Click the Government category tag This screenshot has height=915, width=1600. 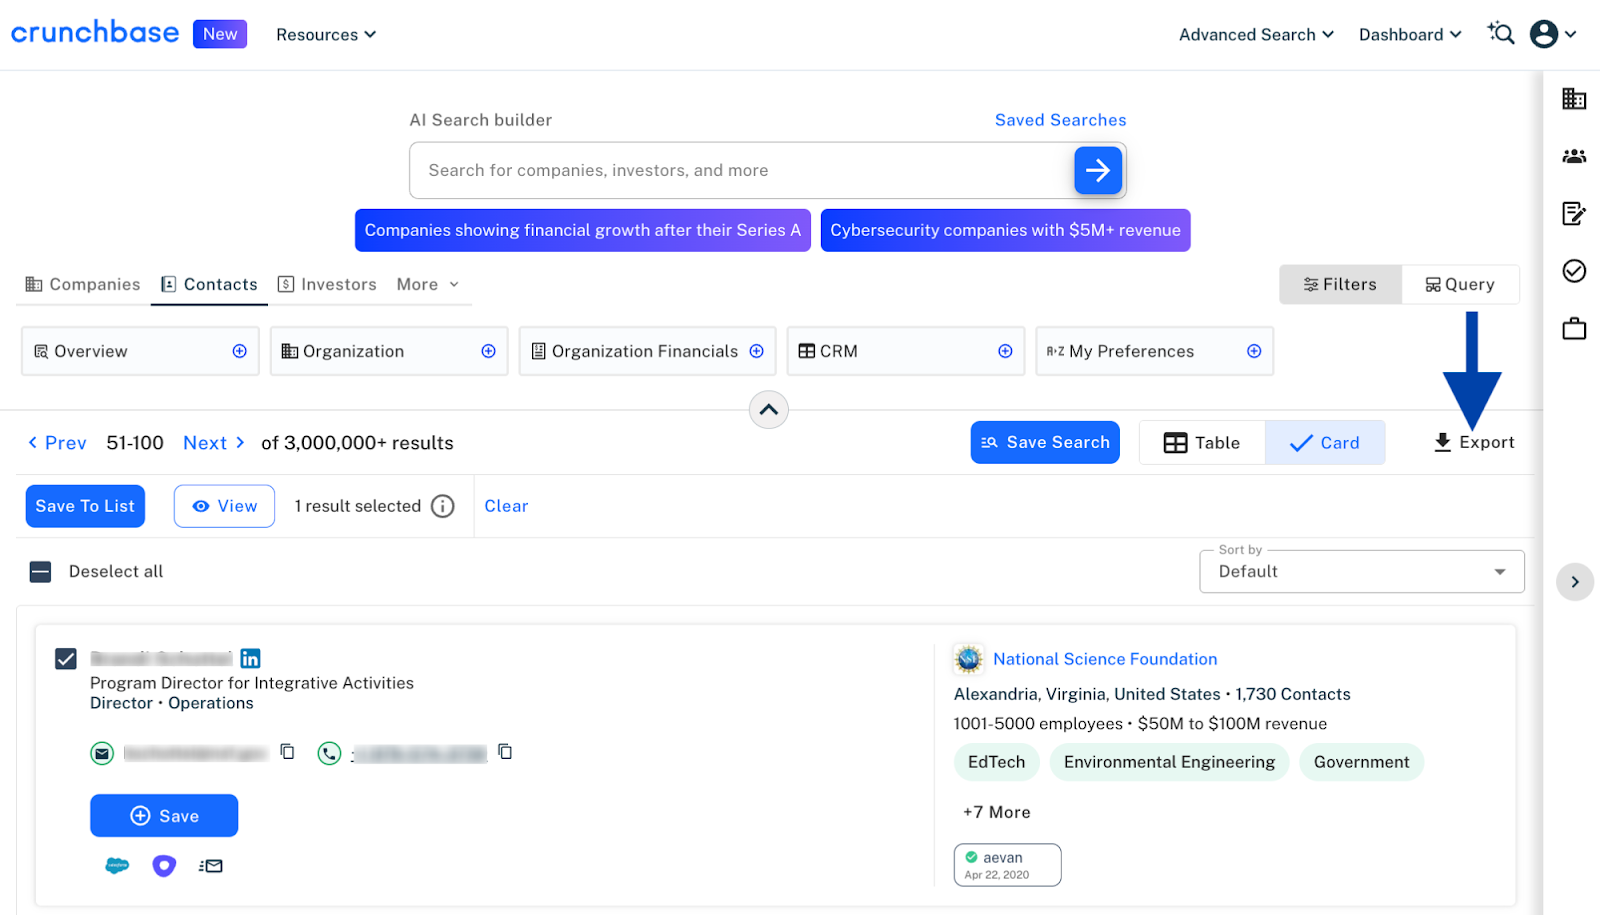click(1361, 762)
